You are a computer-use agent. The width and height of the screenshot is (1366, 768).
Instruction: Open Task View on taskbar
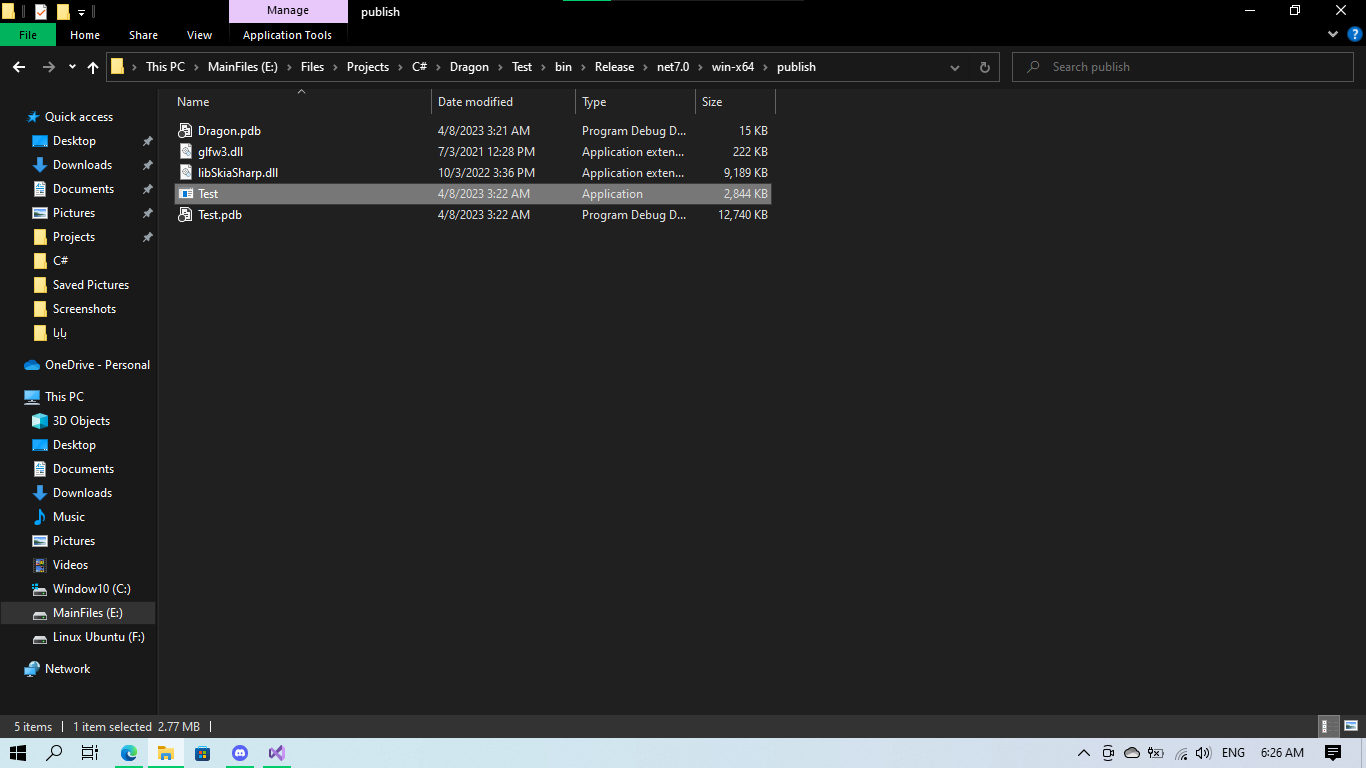90,753
